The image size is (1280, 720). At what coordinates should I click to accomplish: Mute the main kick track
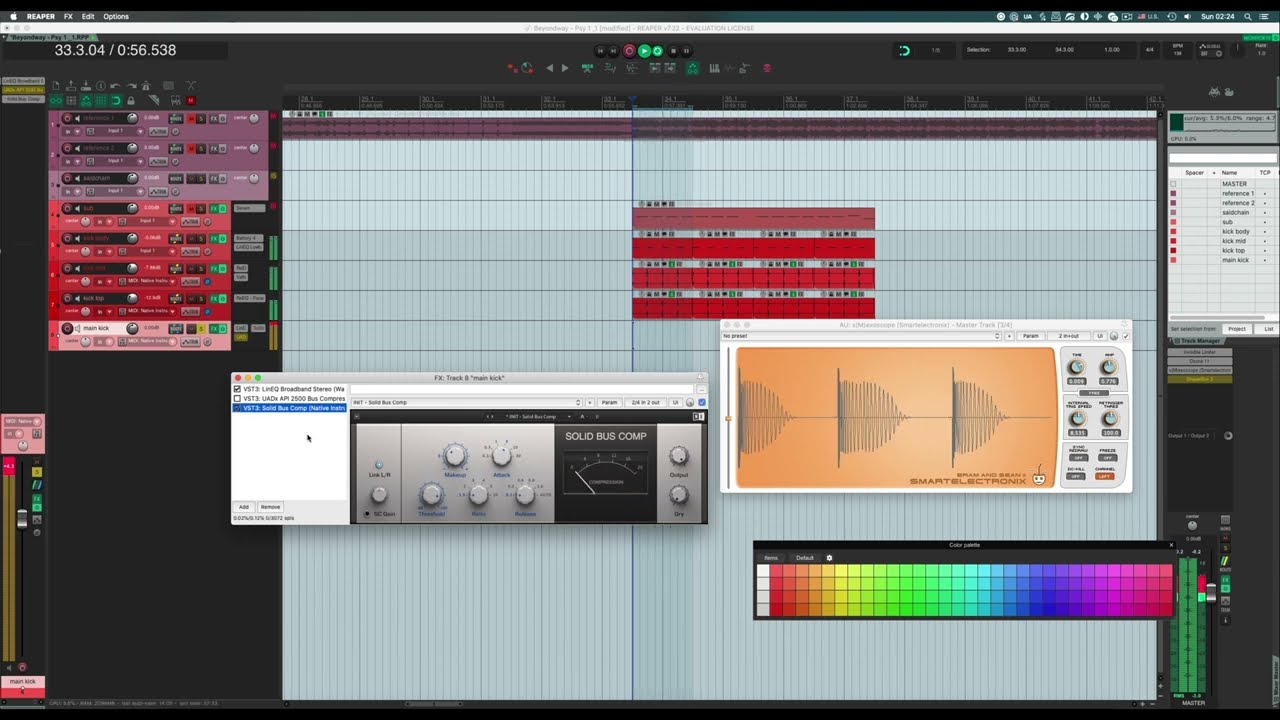point(192,328)
